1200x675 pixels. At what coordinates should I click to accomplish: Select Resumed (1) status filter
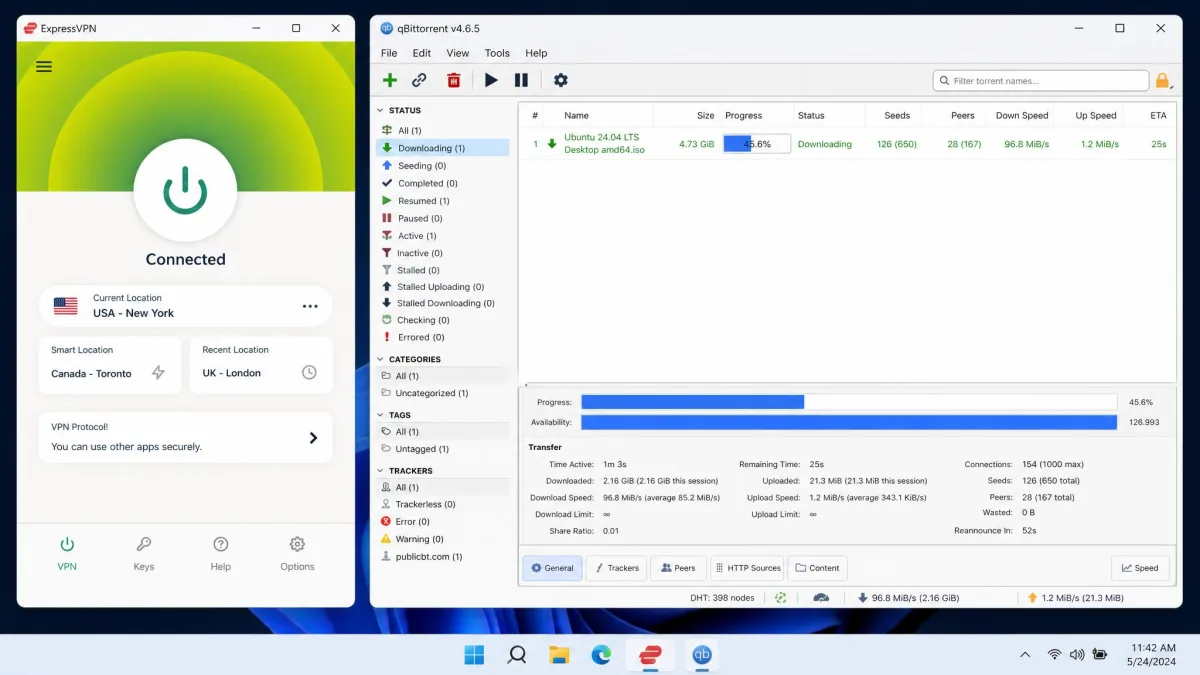pyautogui.click(x=442, y=201)
